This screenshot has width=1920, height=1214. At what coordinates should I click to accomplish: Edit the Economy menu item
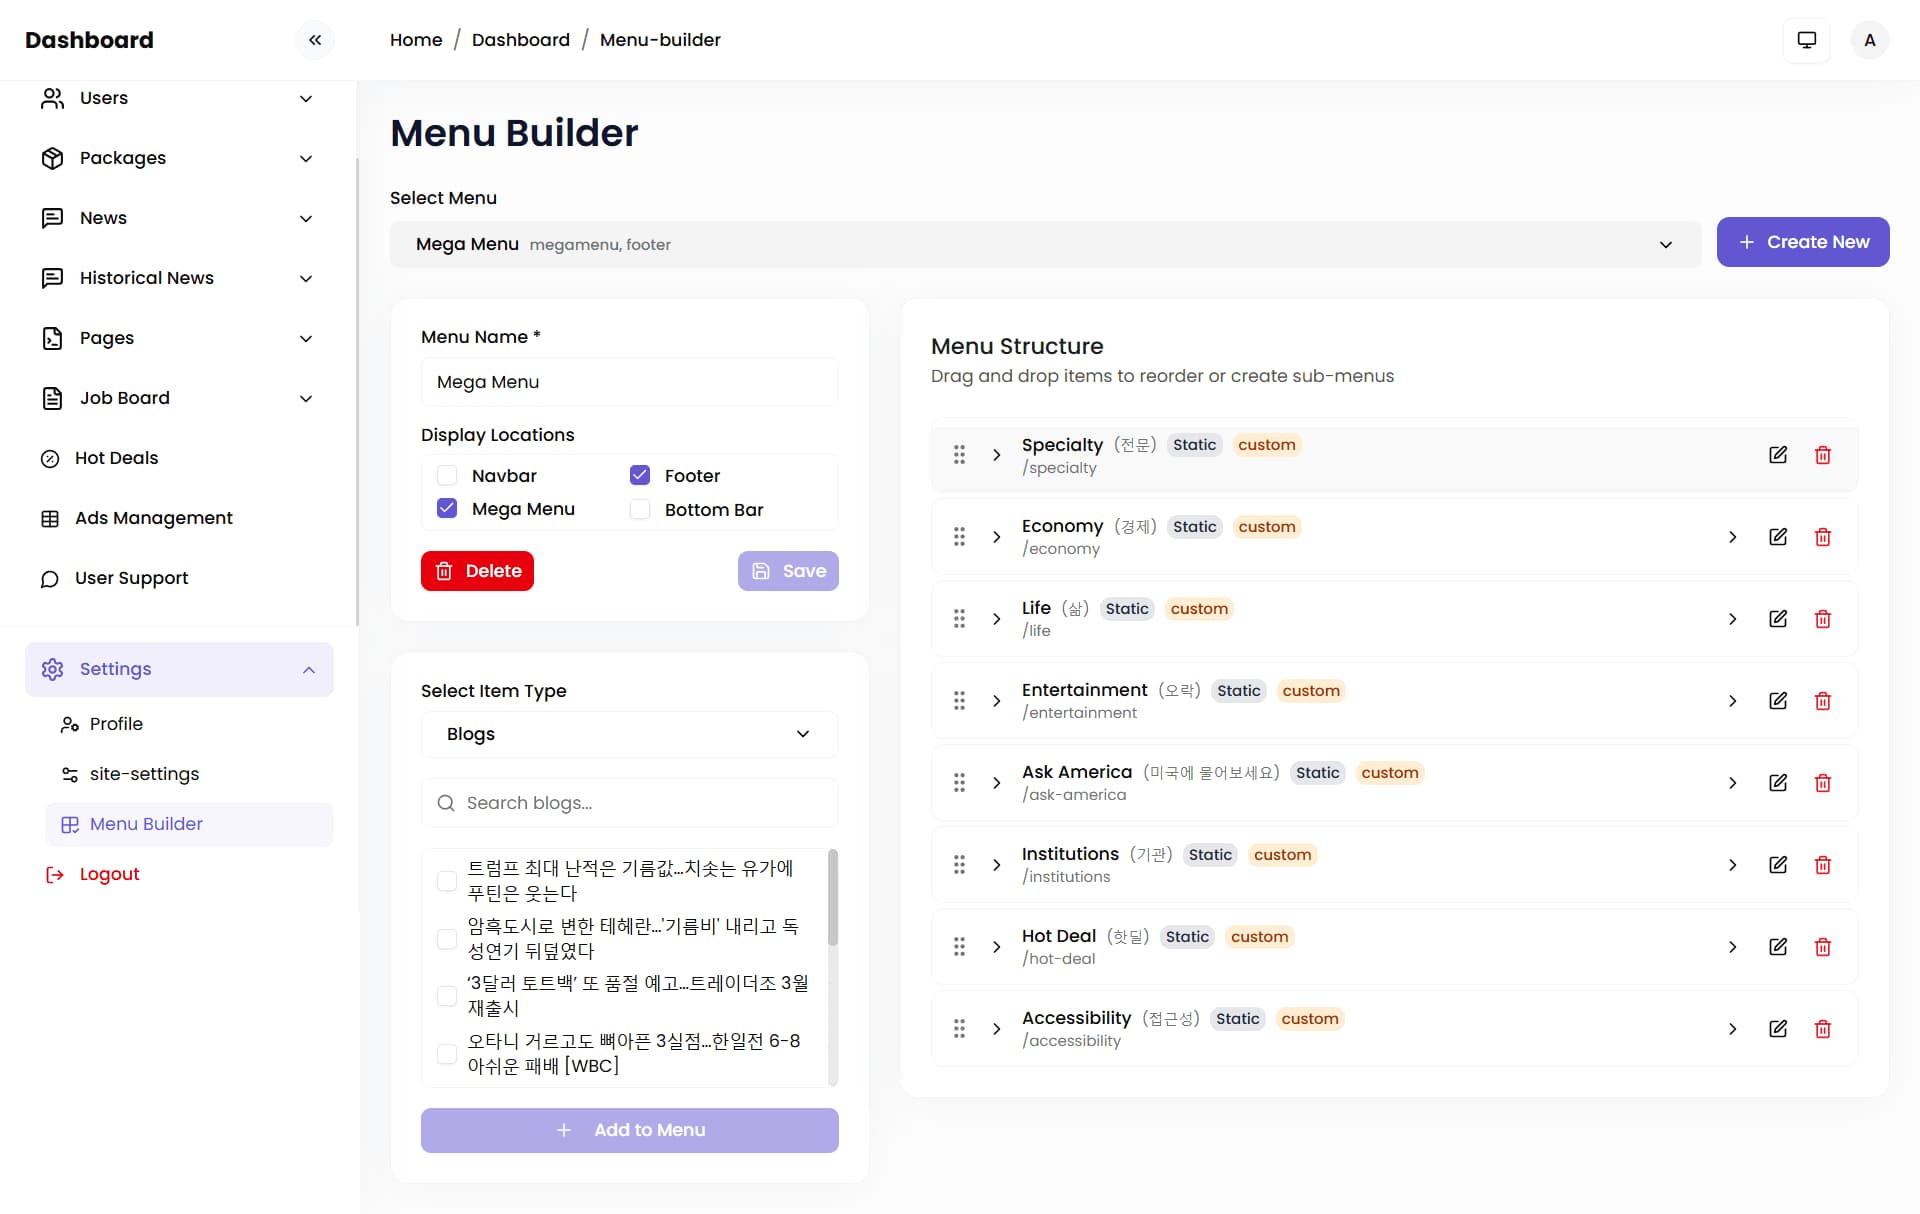(x=1778, y=537)
